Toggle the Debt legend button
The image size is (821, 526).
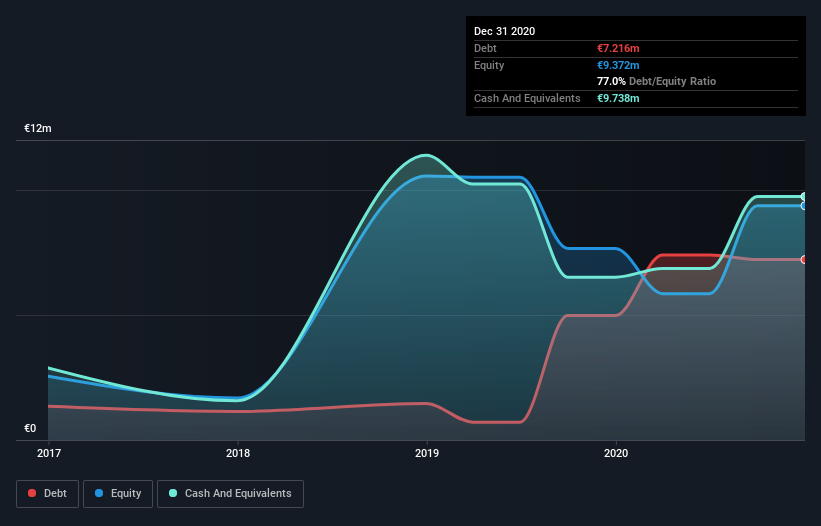[x=47, y=494]
